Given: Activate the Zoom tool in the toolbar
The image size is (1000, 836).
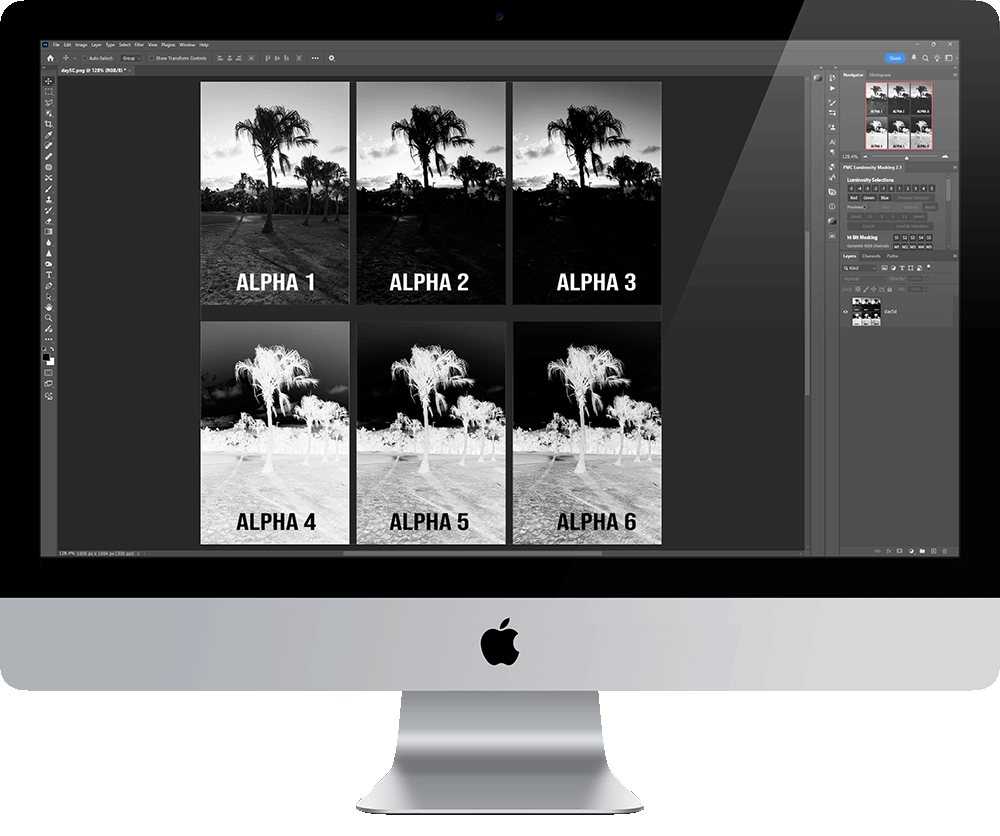Looking at the screenshot, I should (x=49, y=317).
